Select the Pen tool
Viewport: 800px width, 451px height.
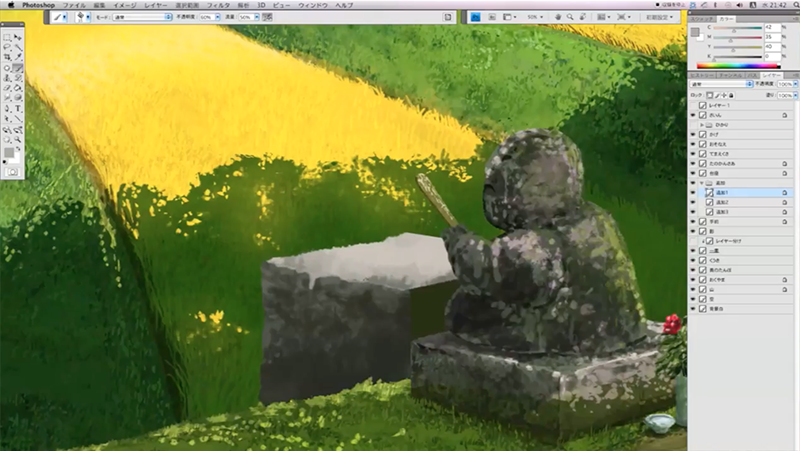click(x=7, y=108)
